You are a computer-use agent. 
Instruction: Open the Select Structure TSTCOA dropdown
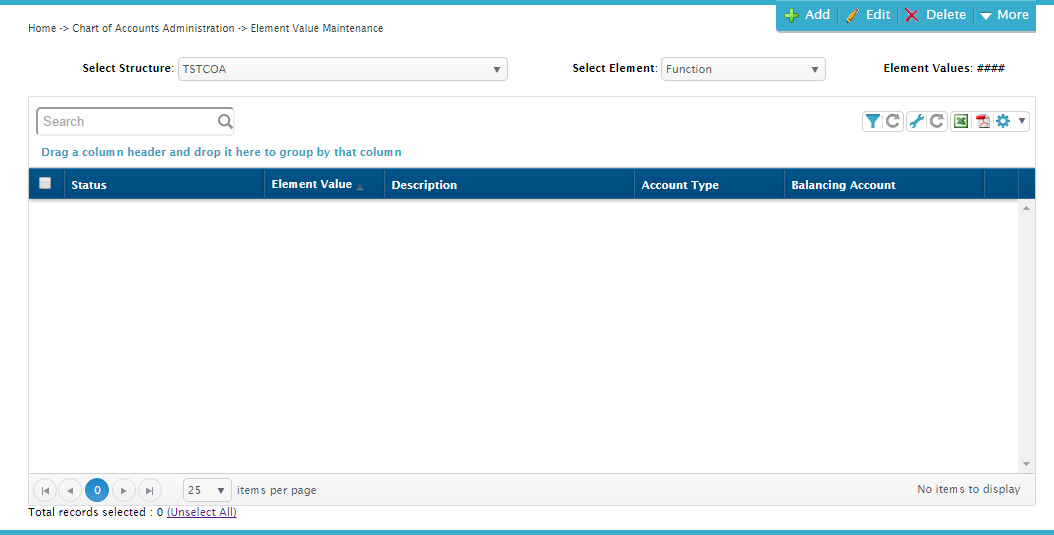(343, 69)
